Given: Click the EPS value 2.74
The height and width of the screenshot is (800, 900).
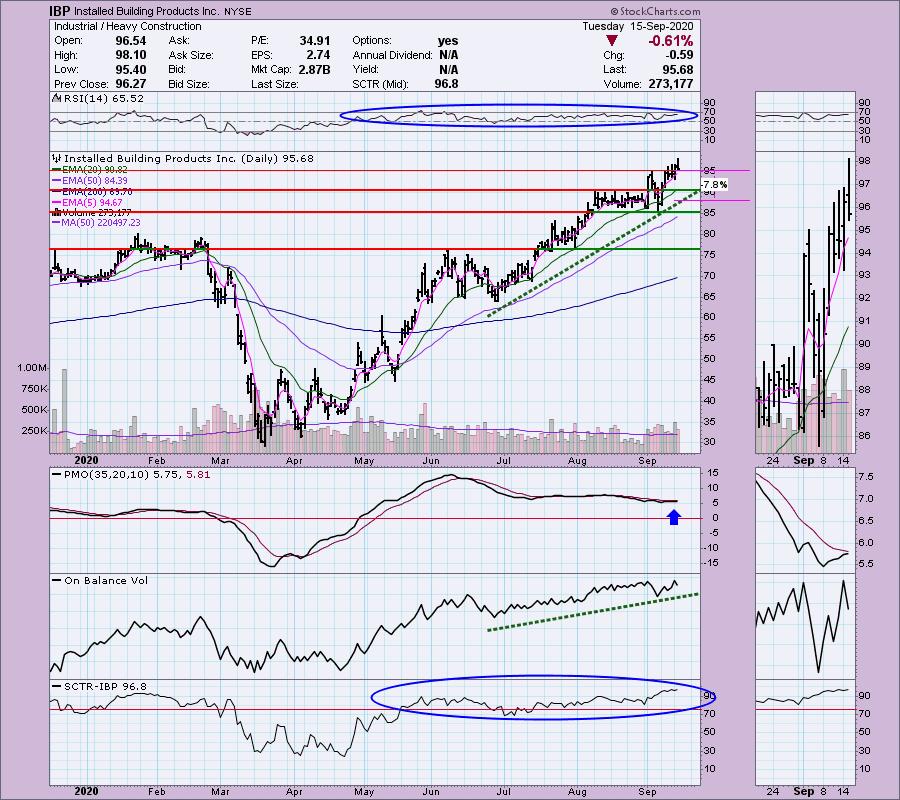Looking at the screenshot, I should click(318, 55).
